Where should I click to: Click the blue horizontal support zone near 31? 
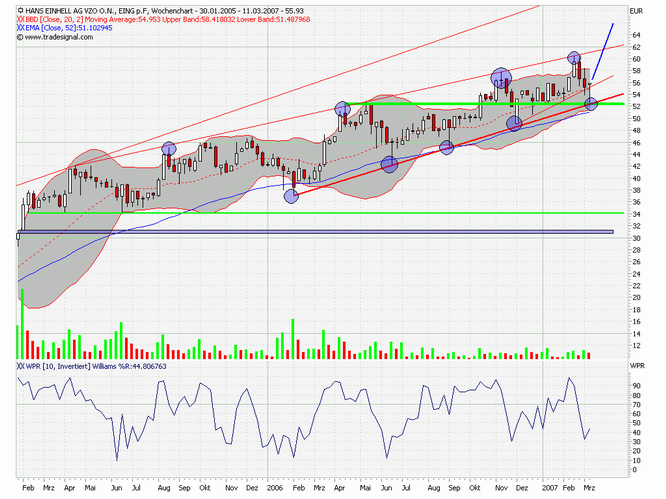pos(300,232)
